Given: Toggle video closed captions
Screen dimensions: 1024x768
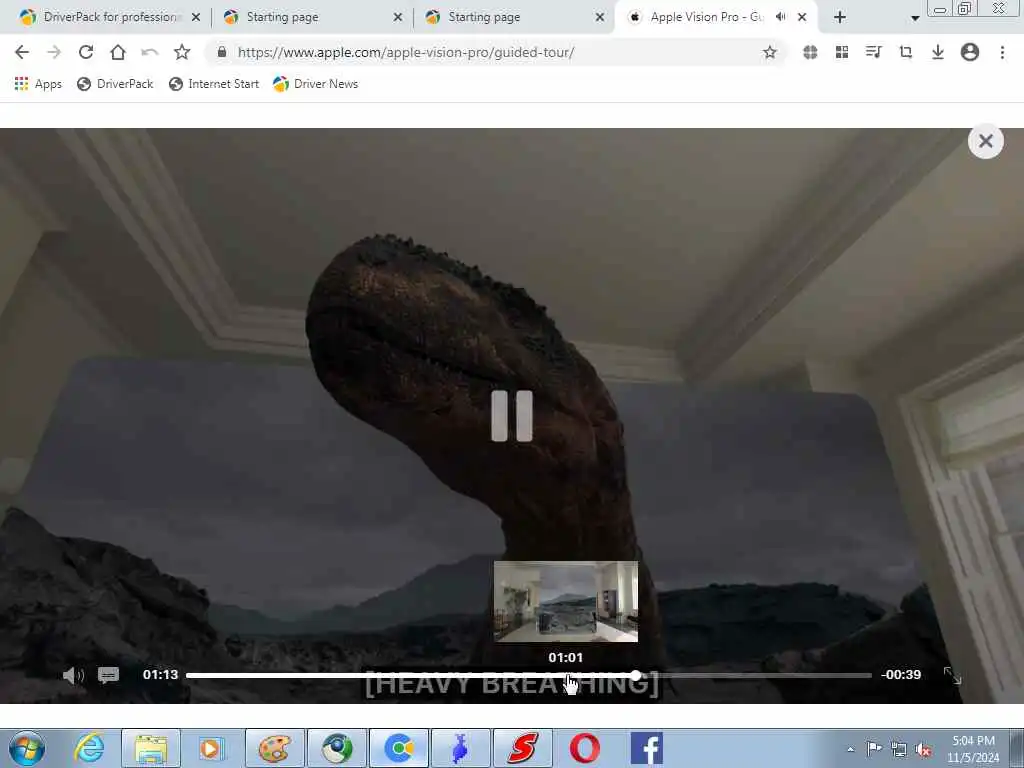Looking at the screenshot, I should tap(108, 675).
